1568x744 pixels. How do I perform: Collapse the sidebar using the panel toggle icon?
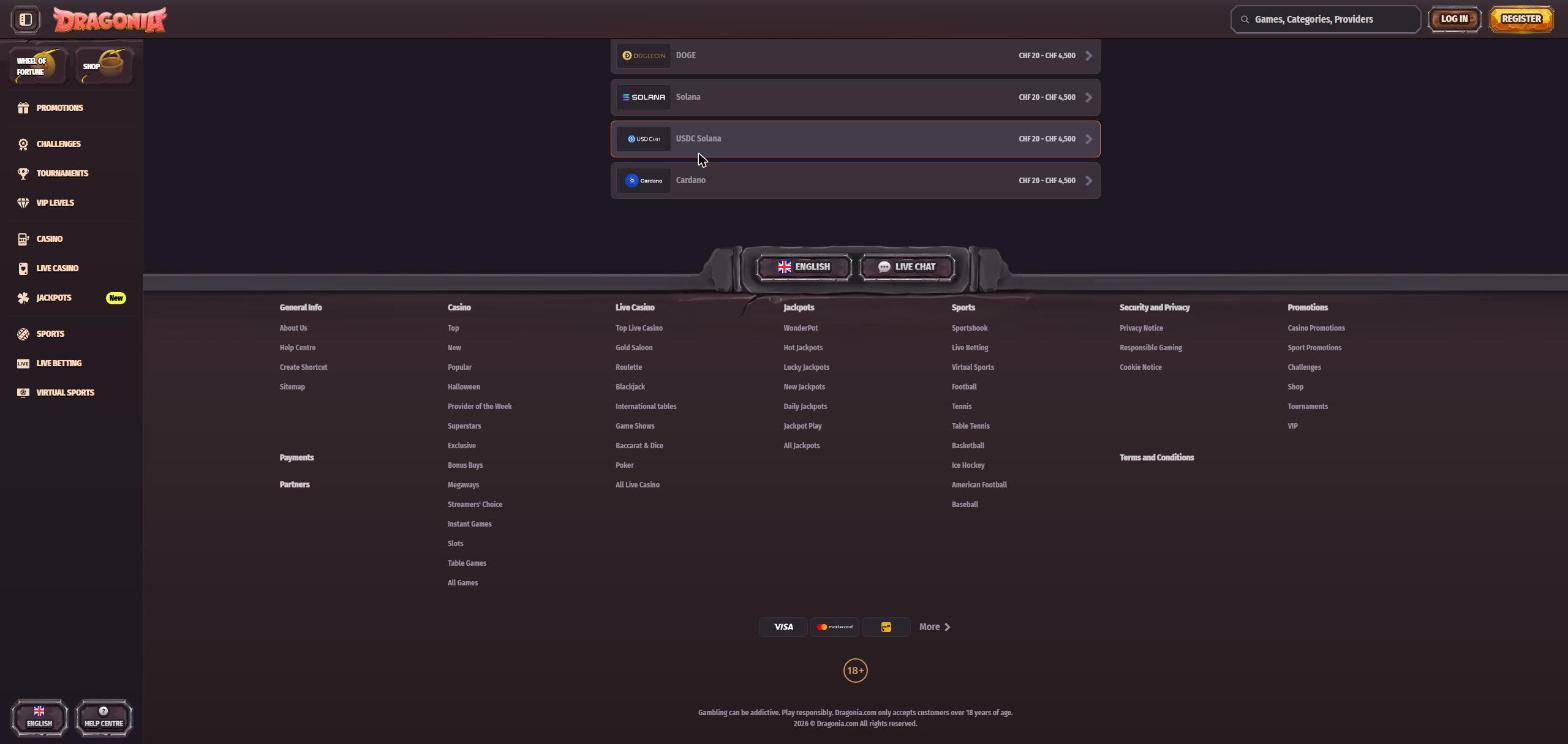coord(26,19)
